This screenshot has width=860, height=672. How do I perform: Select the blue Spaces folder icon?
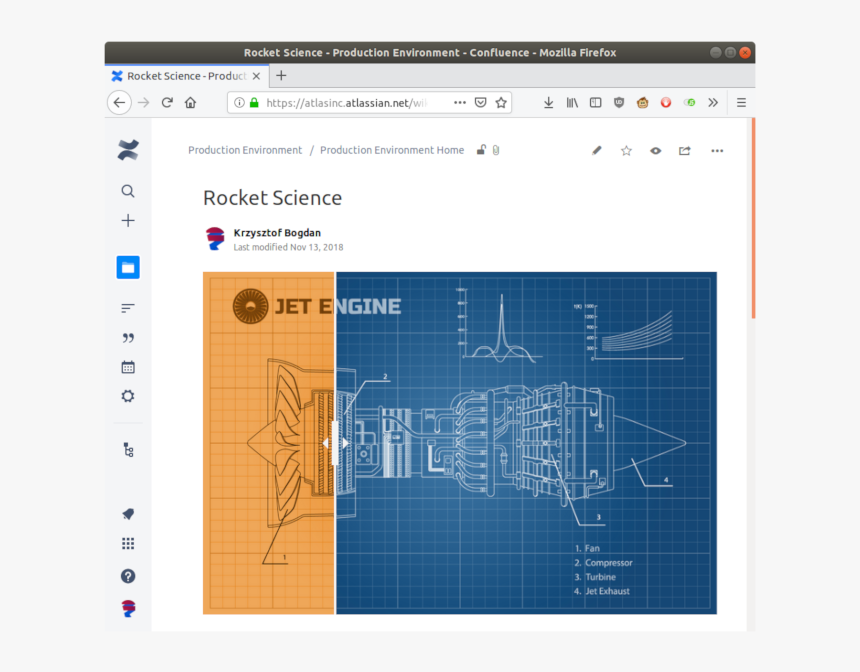click(128, 267)
